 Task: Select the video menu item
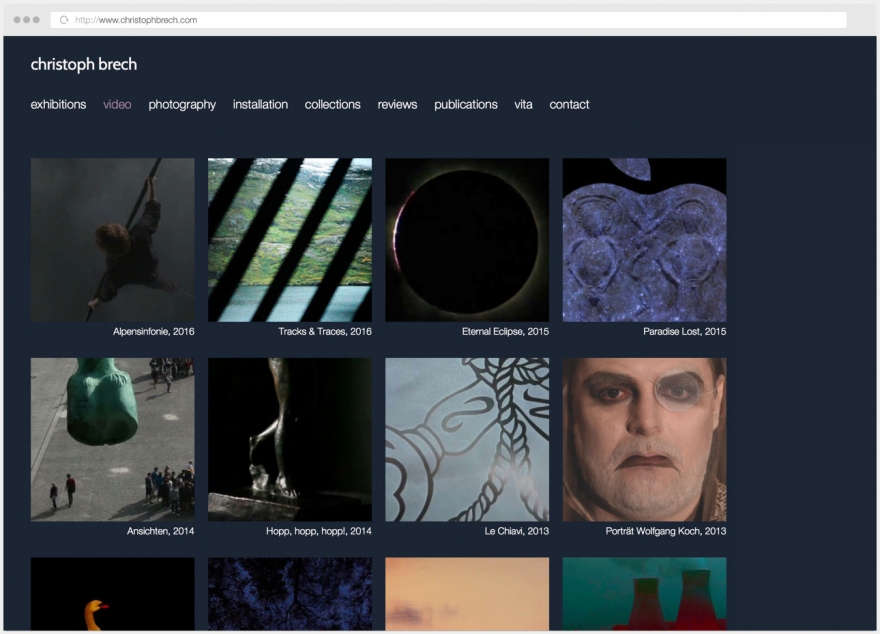[117, 104]
